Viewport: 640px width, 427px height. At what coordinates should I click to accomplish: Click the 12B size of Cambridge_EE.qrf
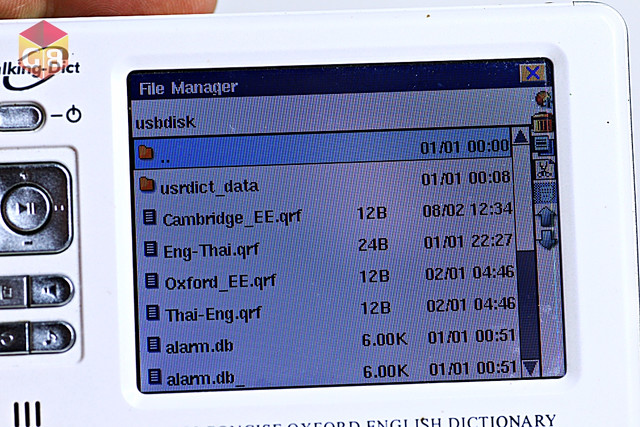(x=372, y=213)
